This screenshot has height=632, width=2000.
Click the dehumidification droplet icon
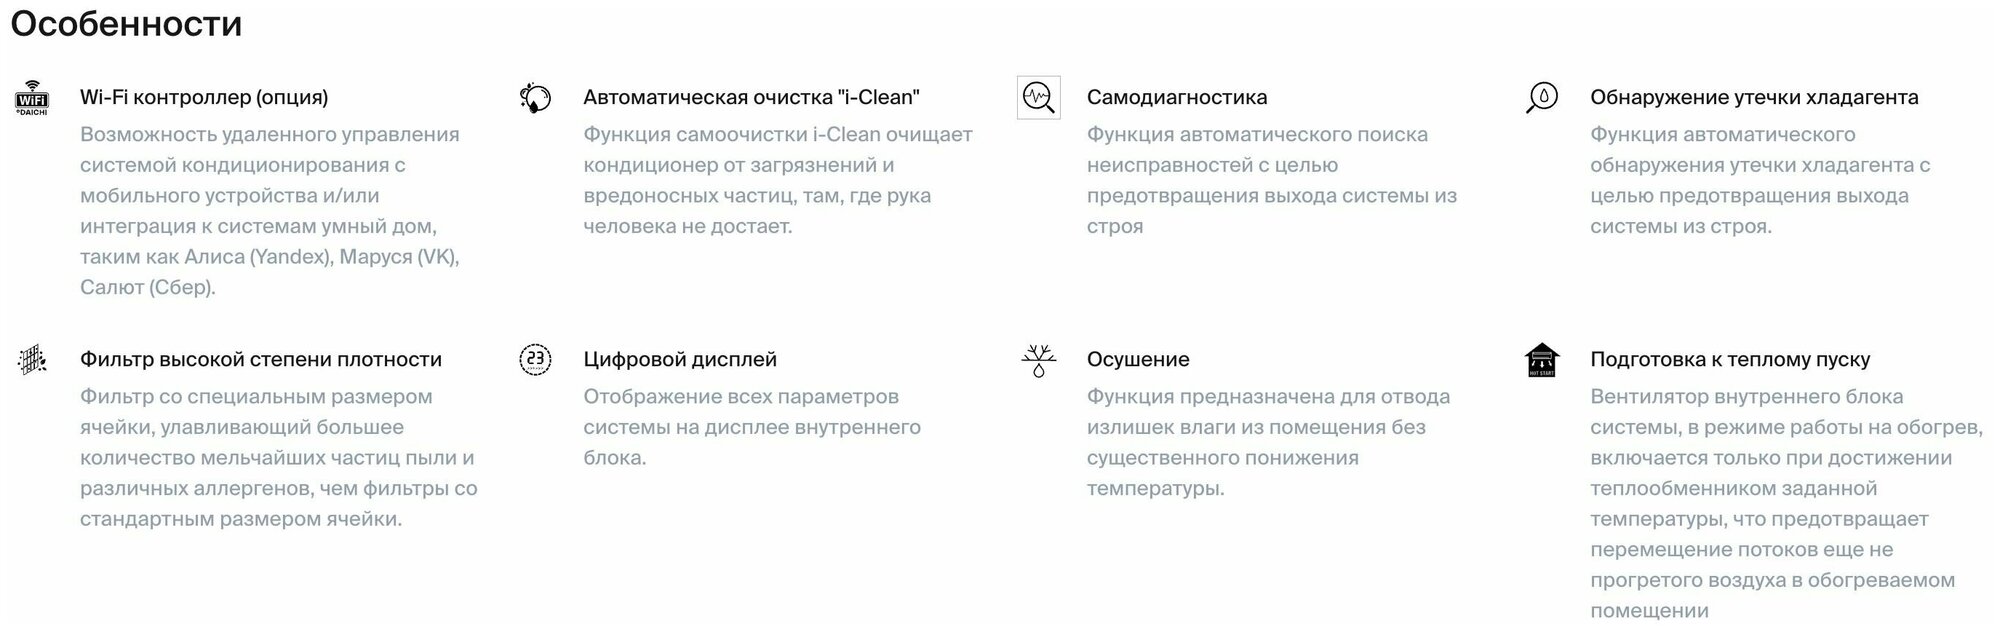tap(1038, 360)
